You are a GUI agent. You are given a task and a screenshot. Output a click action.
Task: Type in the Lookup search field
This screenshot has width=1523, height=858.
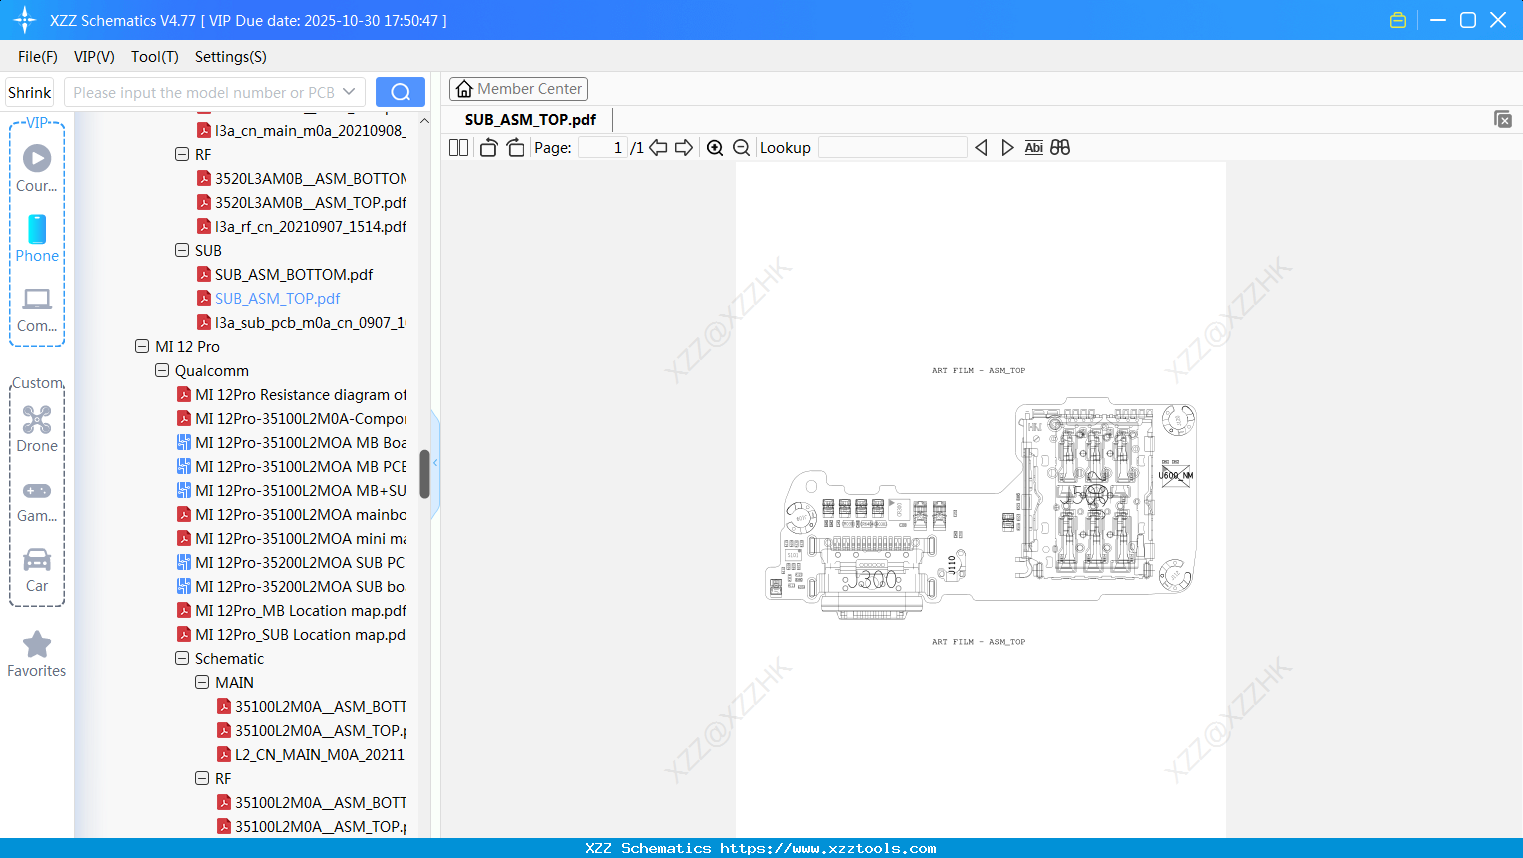[x=893, y=147]
